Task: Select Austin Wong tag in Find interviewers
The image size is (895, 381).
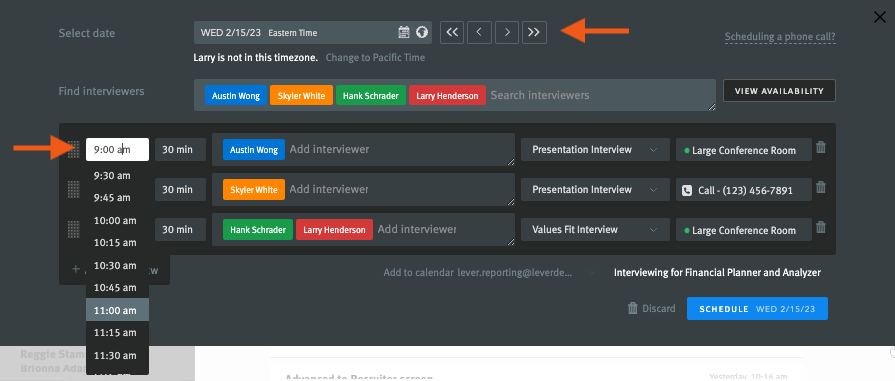Action: coord(236,95)
